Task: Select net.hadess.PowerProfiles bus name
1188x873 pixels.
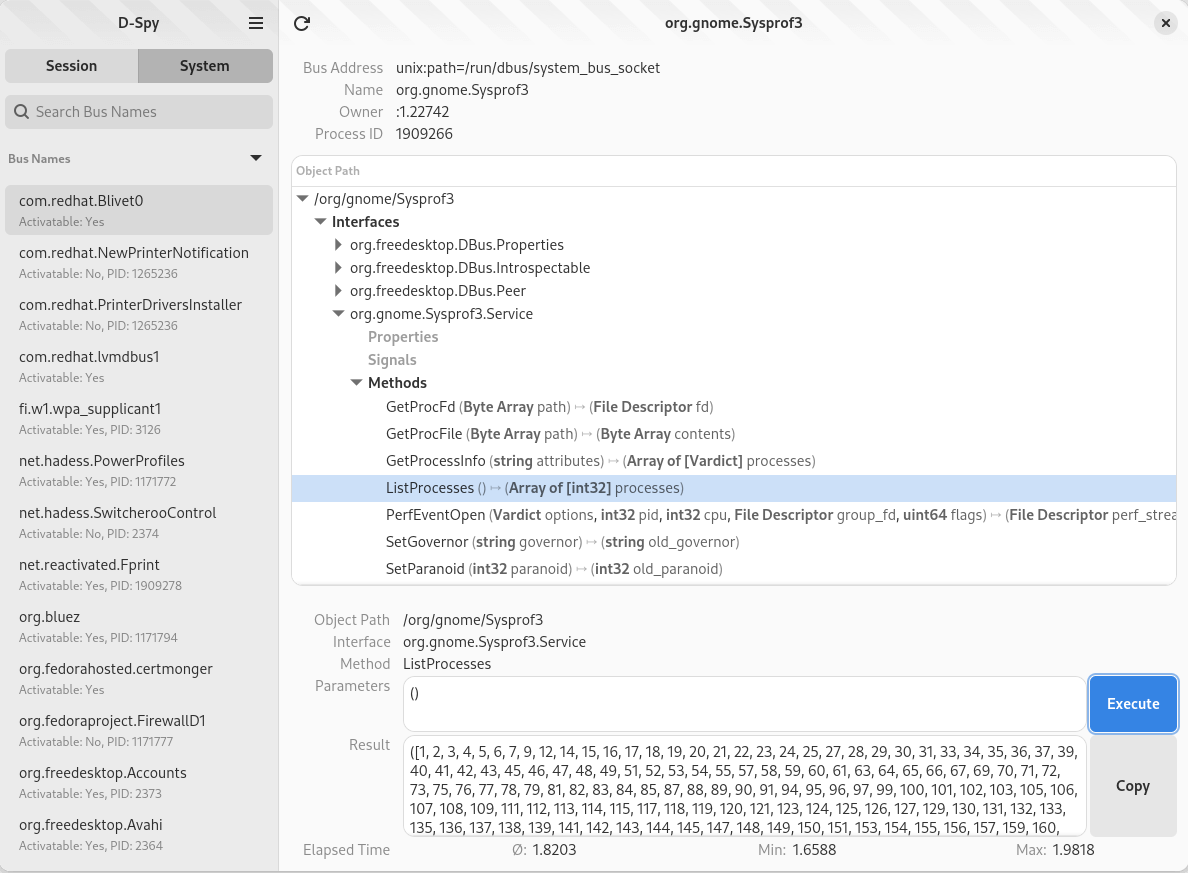Action: pyautogui.click(x=139, y=471)
